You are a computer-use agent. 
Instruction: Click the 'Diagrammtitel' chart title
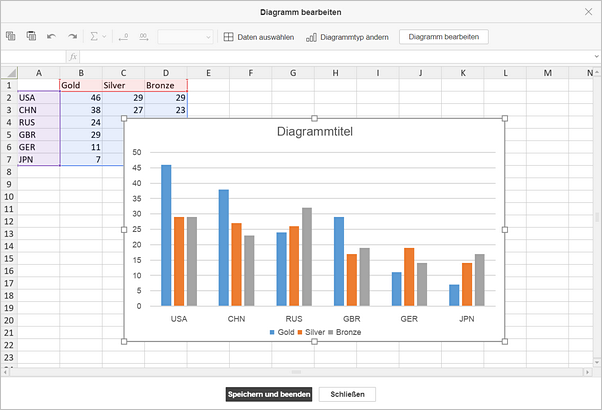coord(315,131)
